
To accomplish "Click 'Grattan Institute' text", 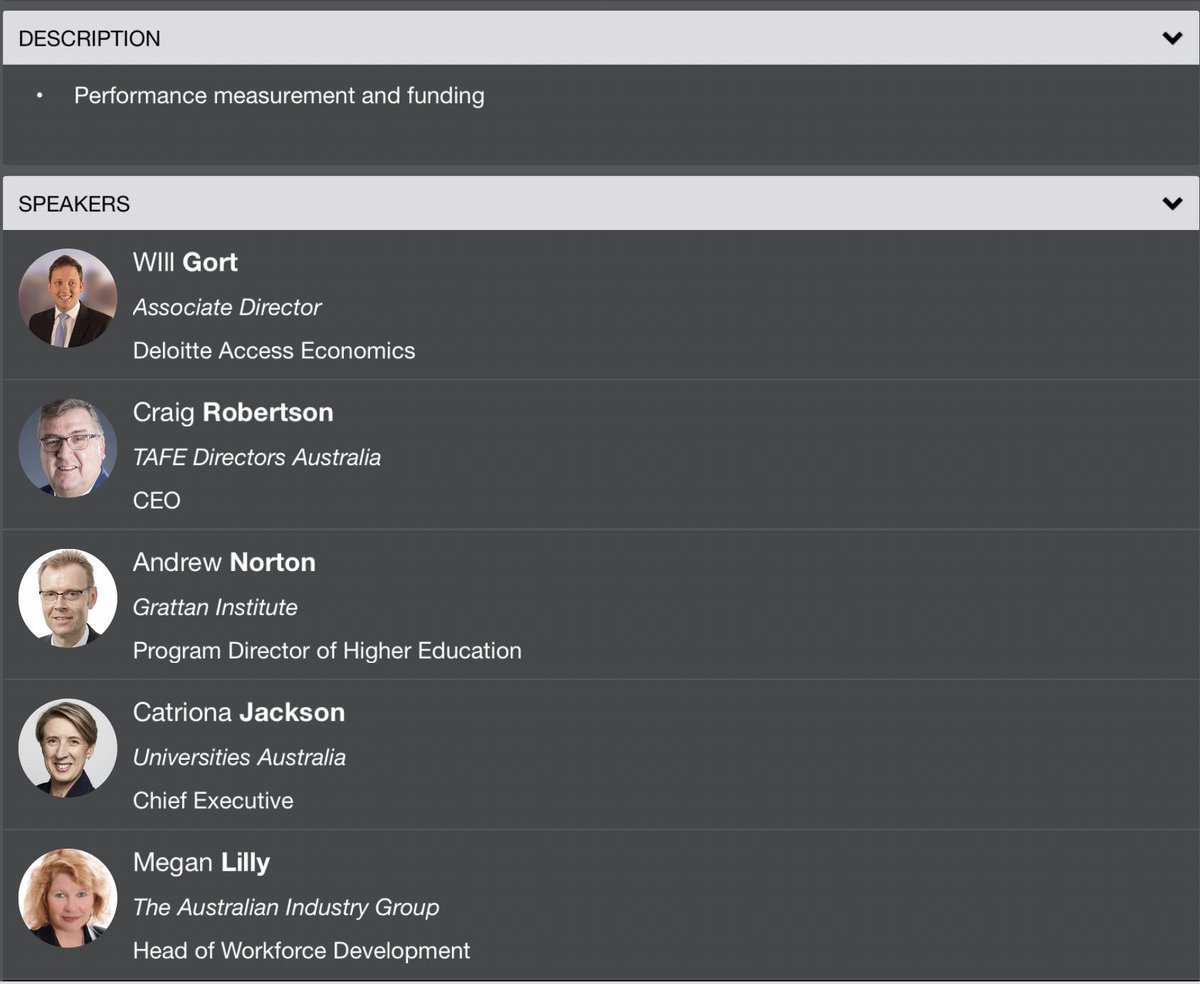I will [x=215, y=607].
